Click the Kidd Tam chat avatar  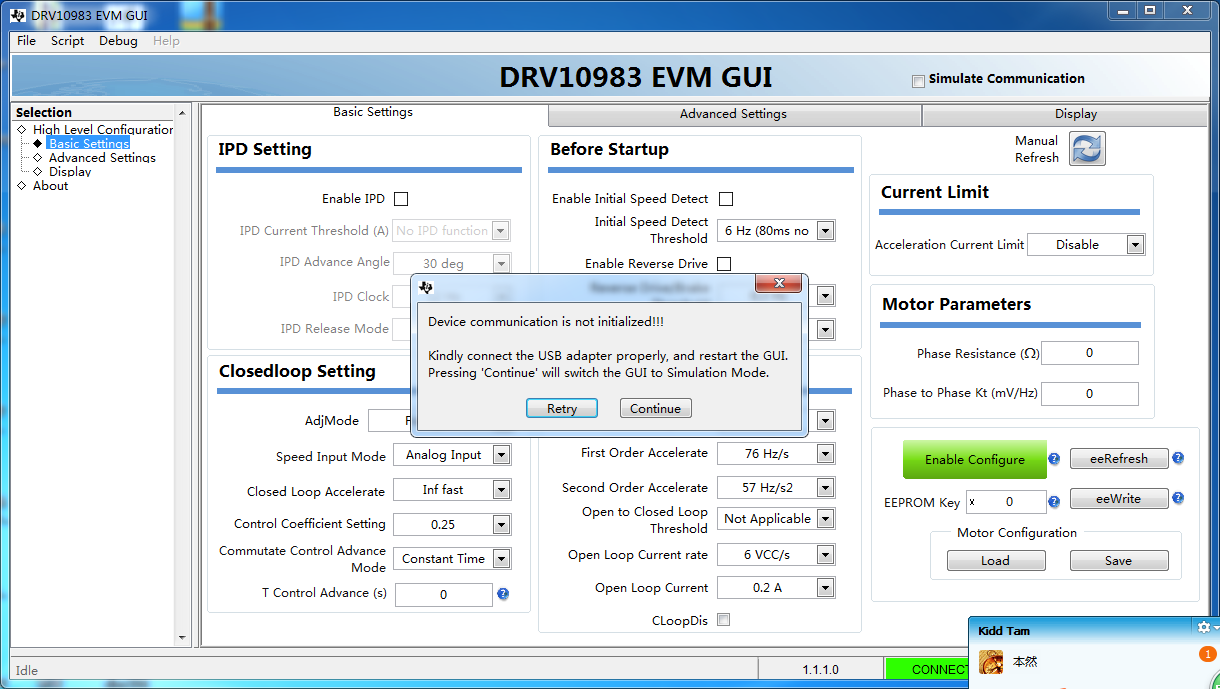tap(991, 662)
